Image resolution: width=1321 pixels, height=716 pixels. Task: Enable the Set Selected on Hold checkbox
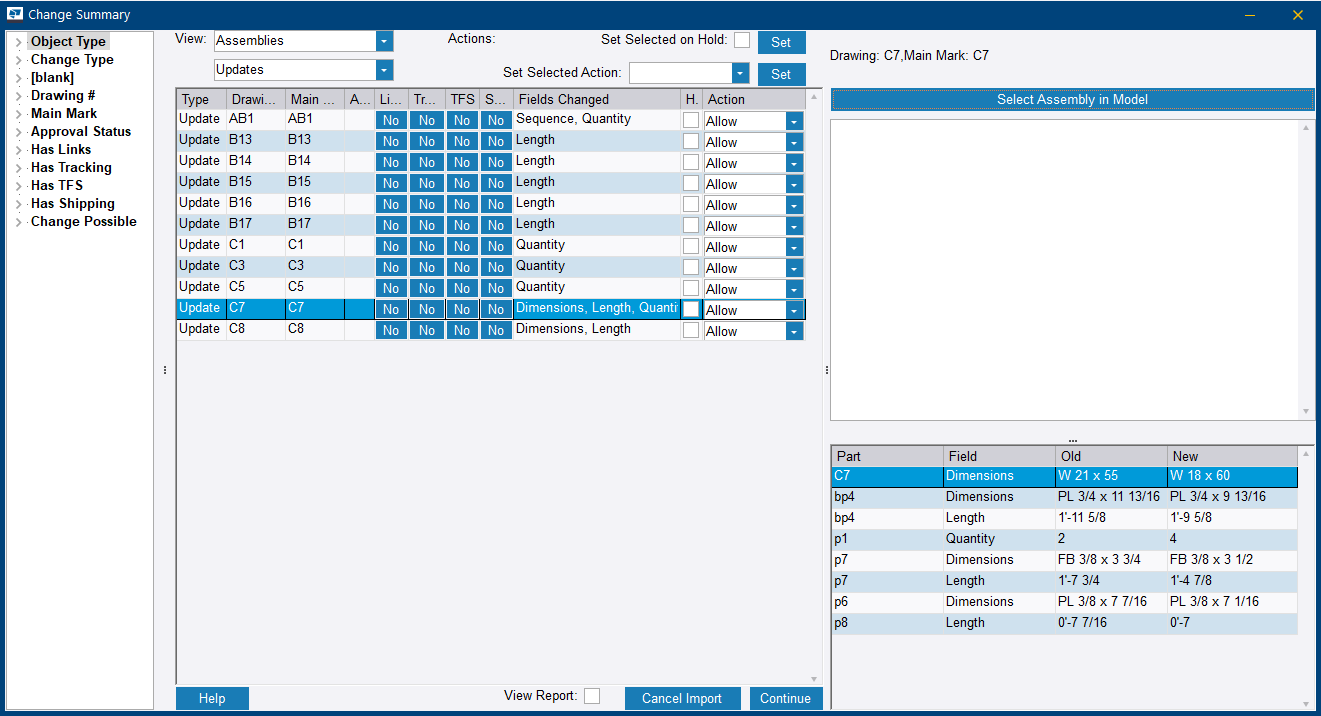[741, 38]
